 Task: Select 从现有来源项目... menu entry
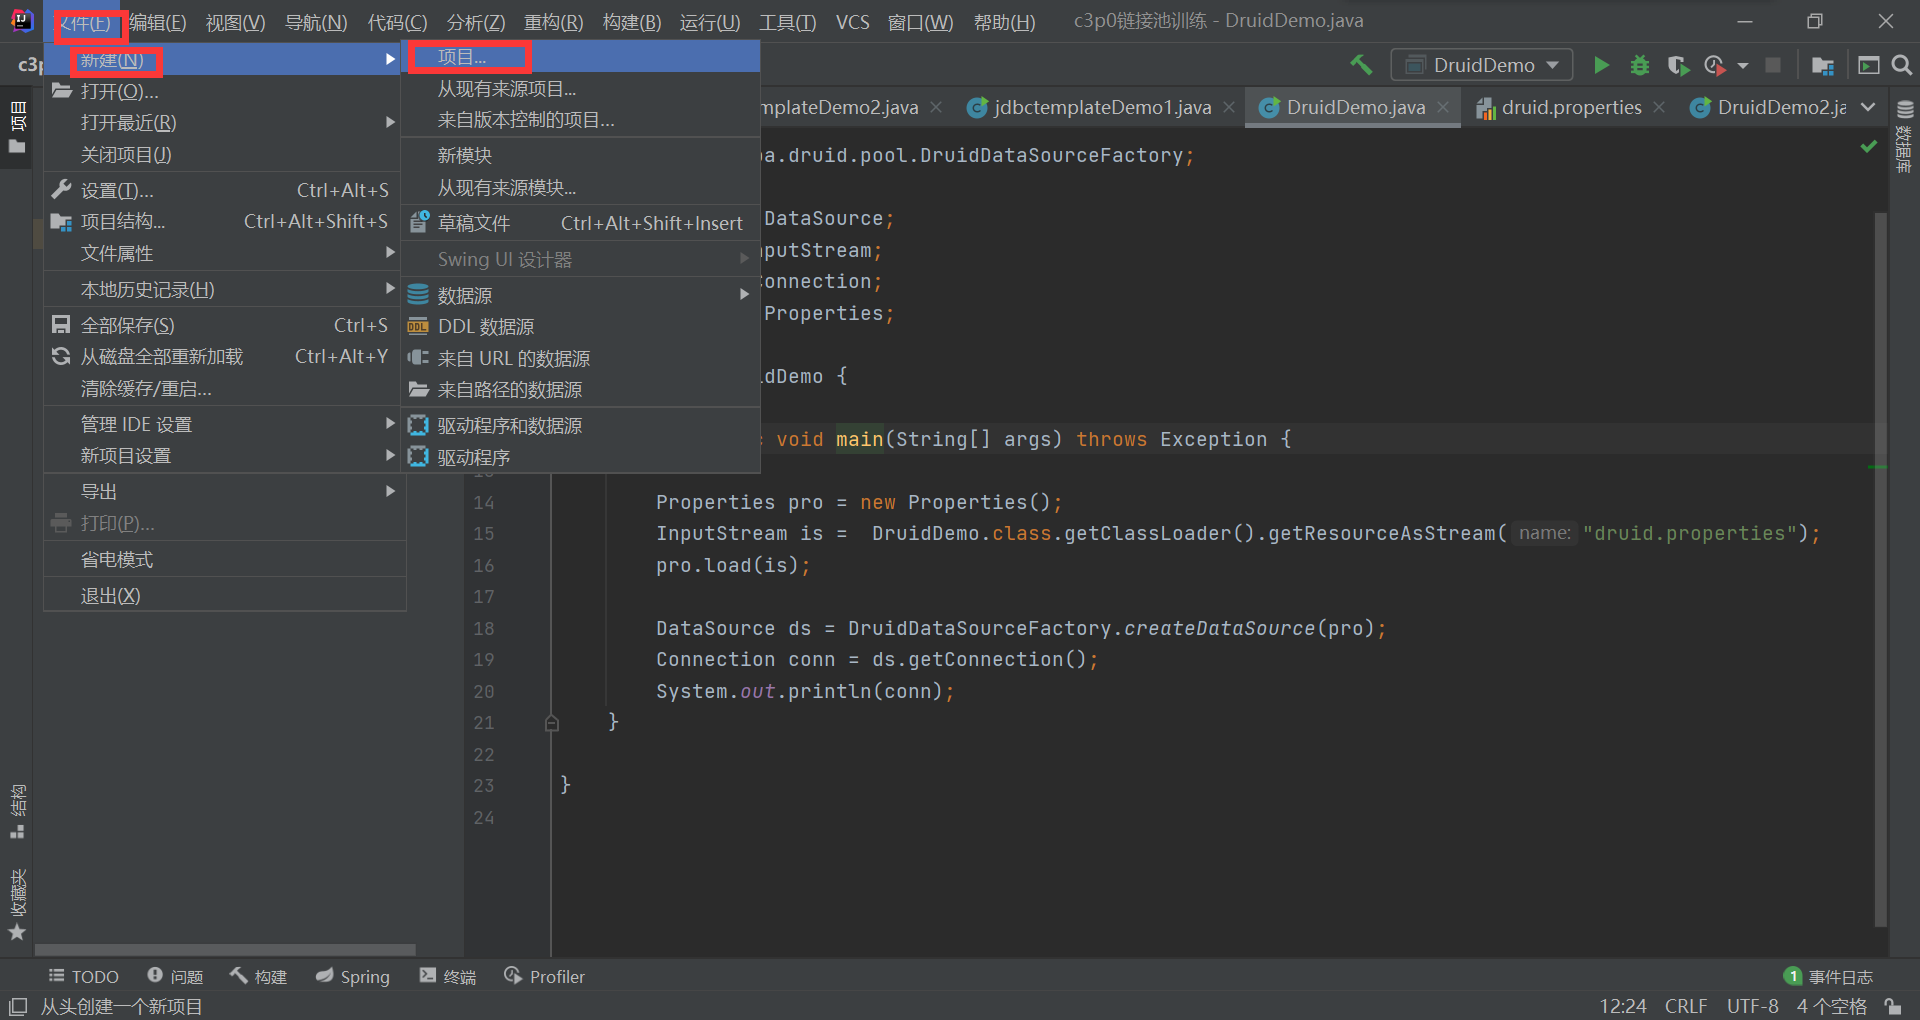point(581,89)
